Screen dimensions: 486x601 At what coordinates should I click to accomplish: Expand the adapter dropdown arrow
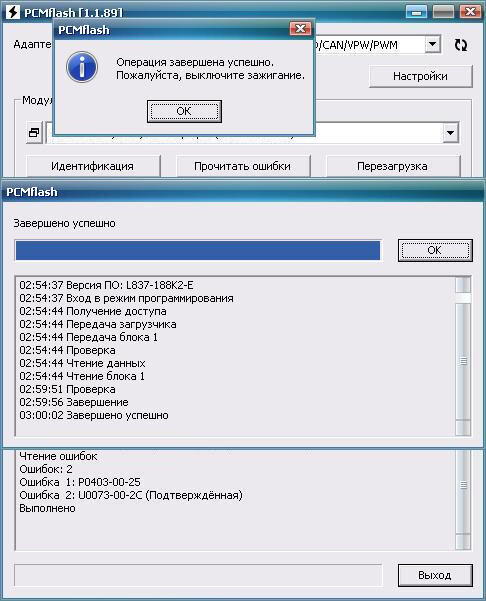click(x=433, y=44)
